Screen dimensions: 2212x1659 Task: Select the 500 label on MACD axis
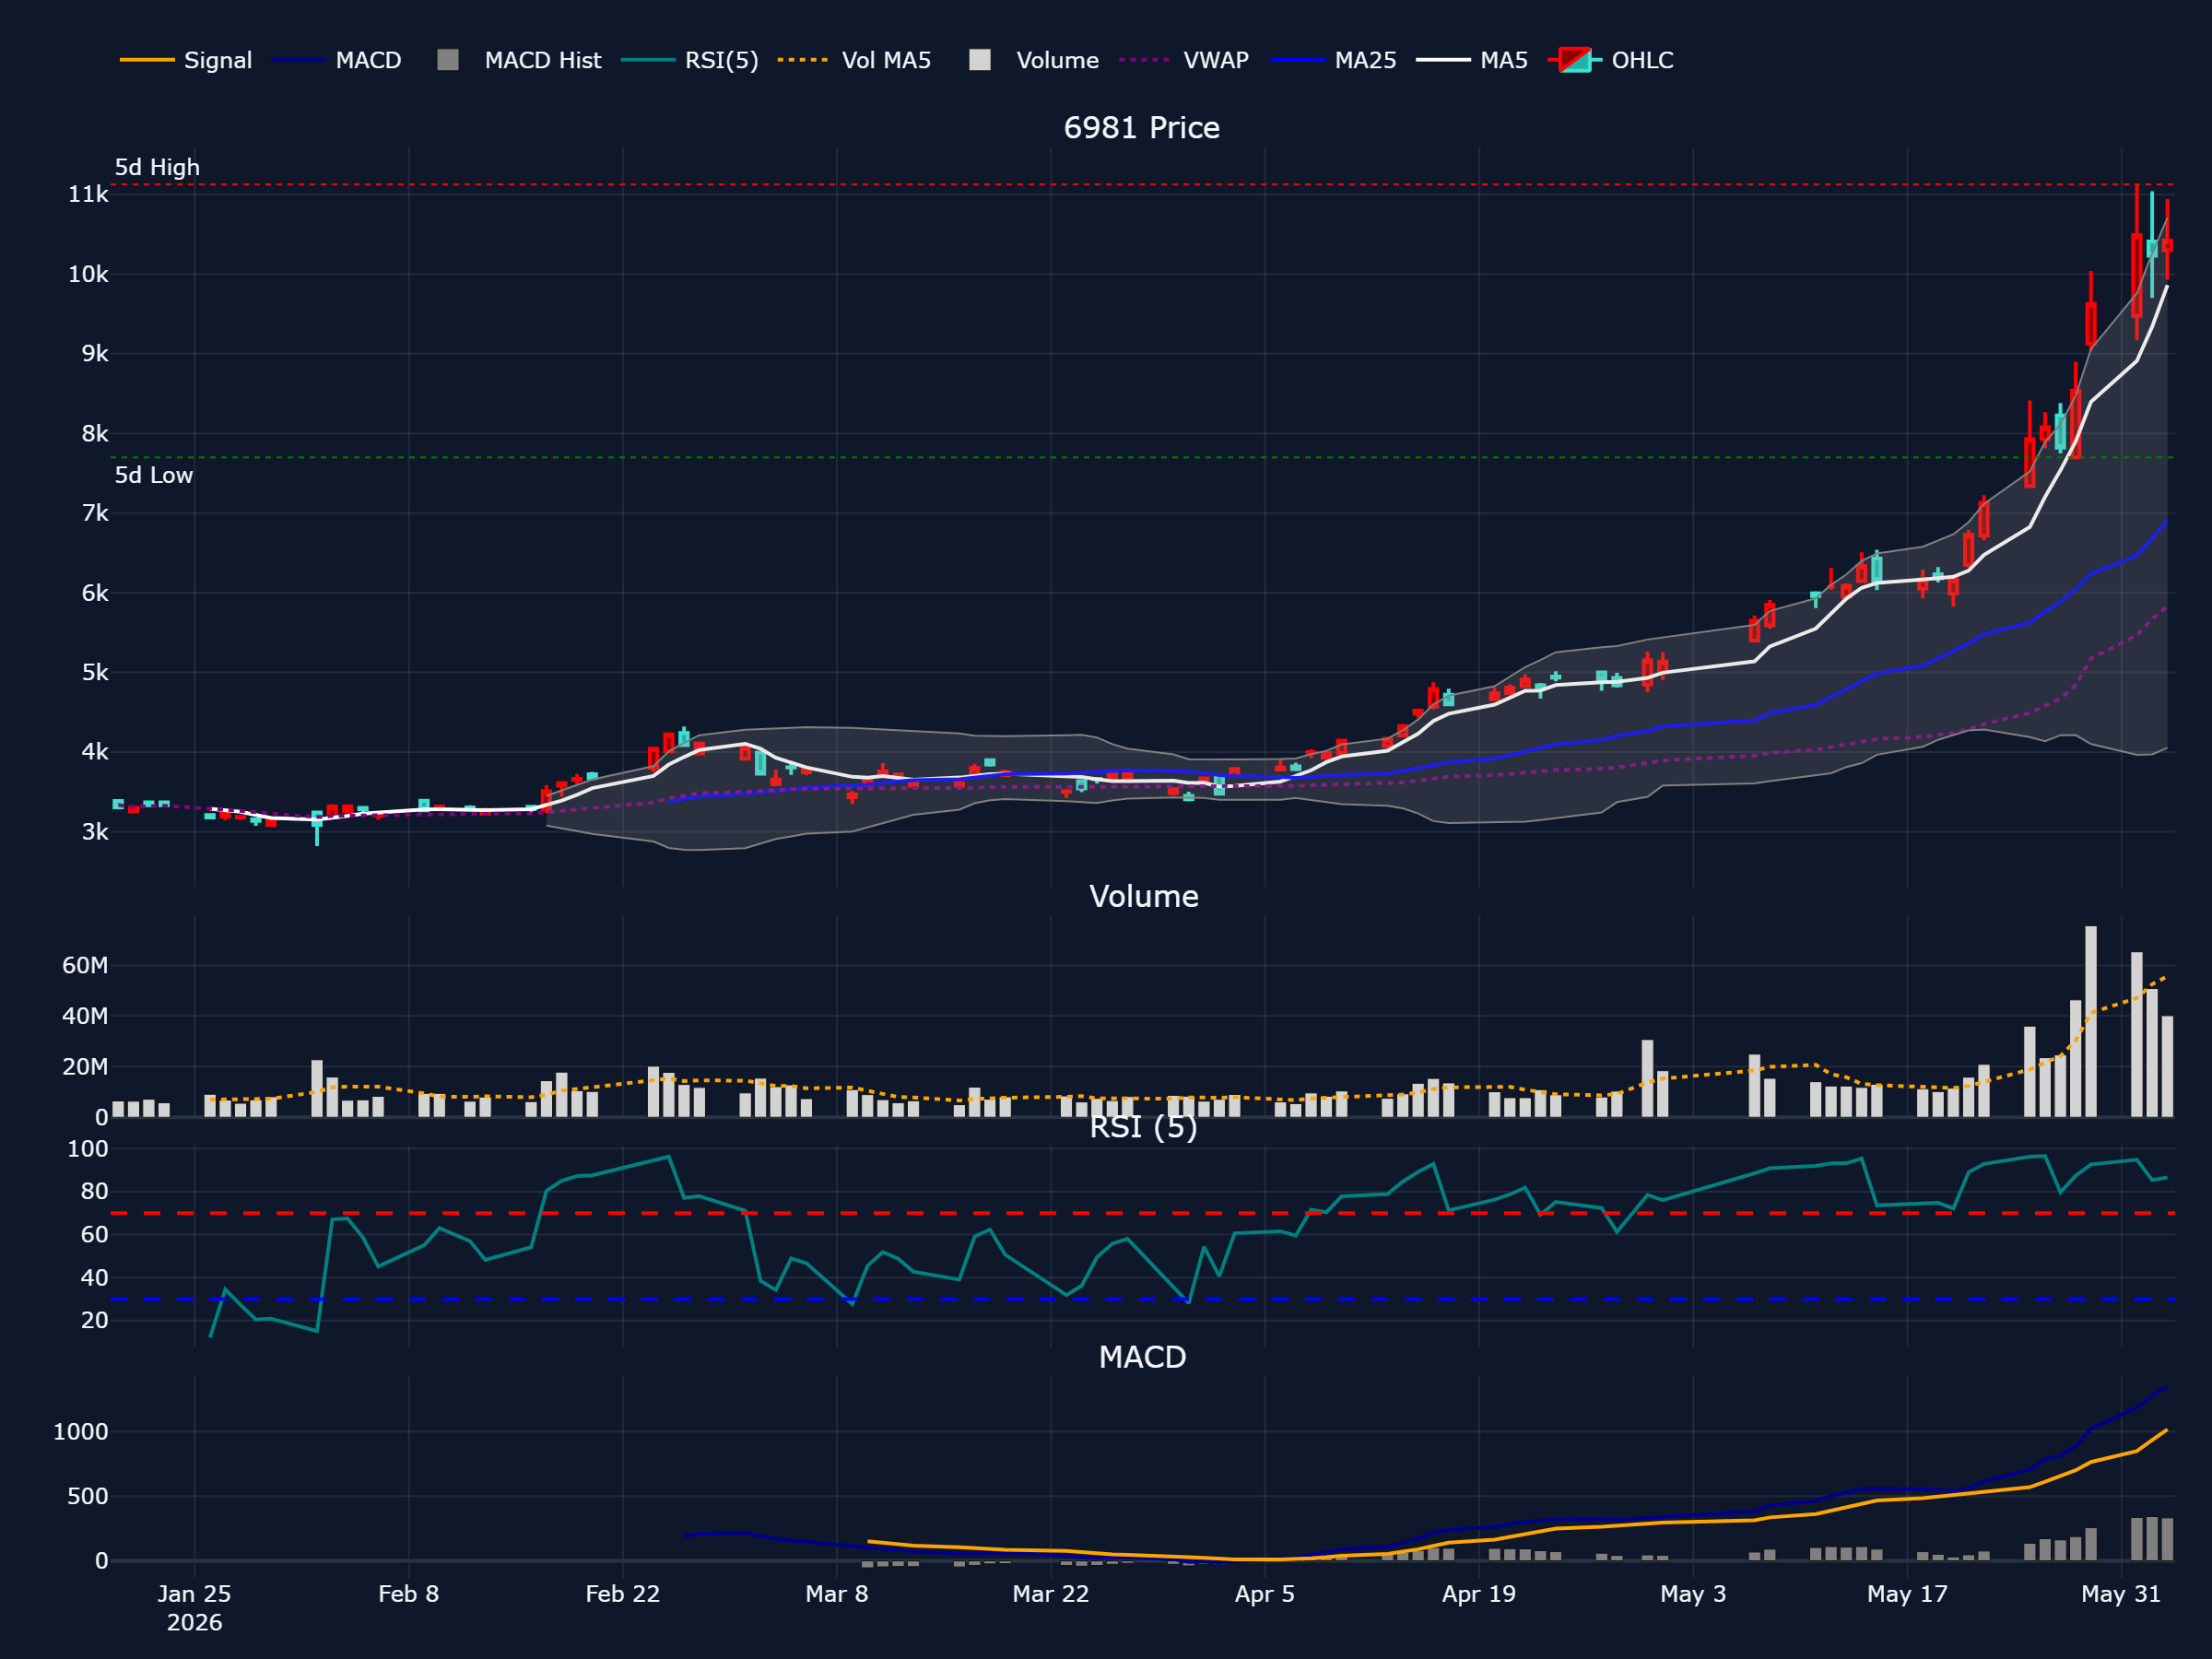click(88, 1497)
